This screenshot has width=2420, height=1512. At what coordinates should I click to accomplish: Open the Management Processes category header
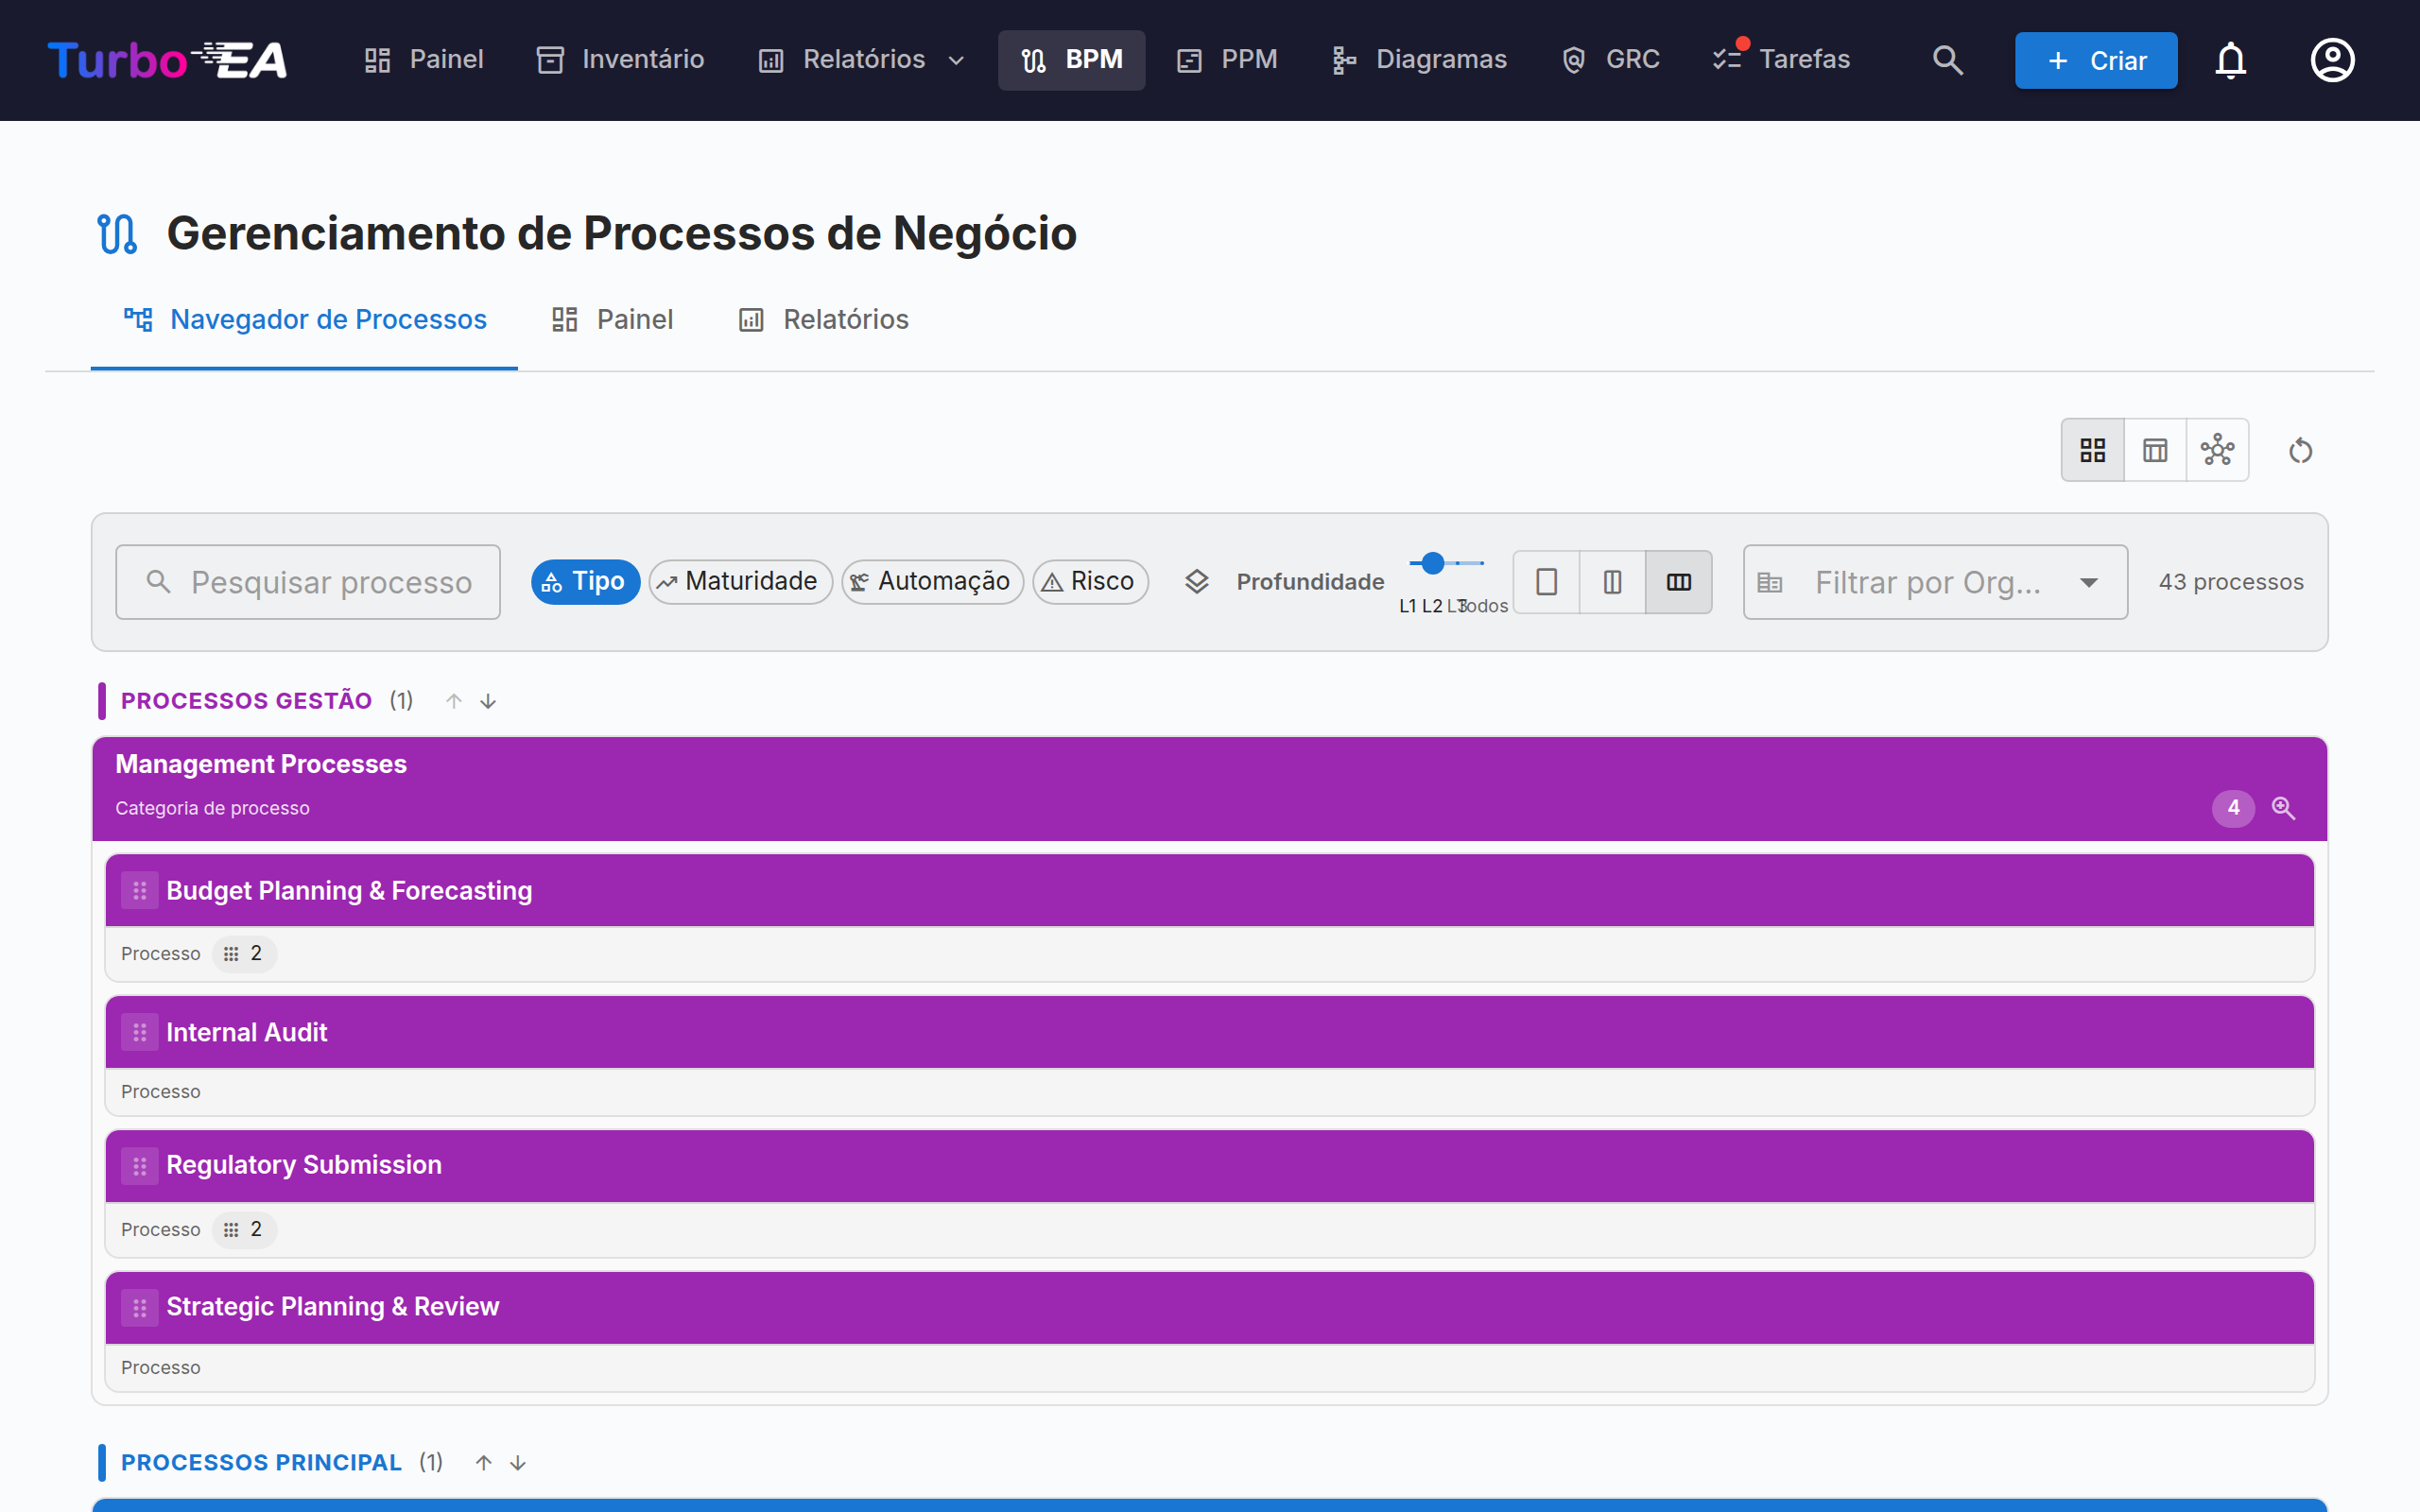1210,789
